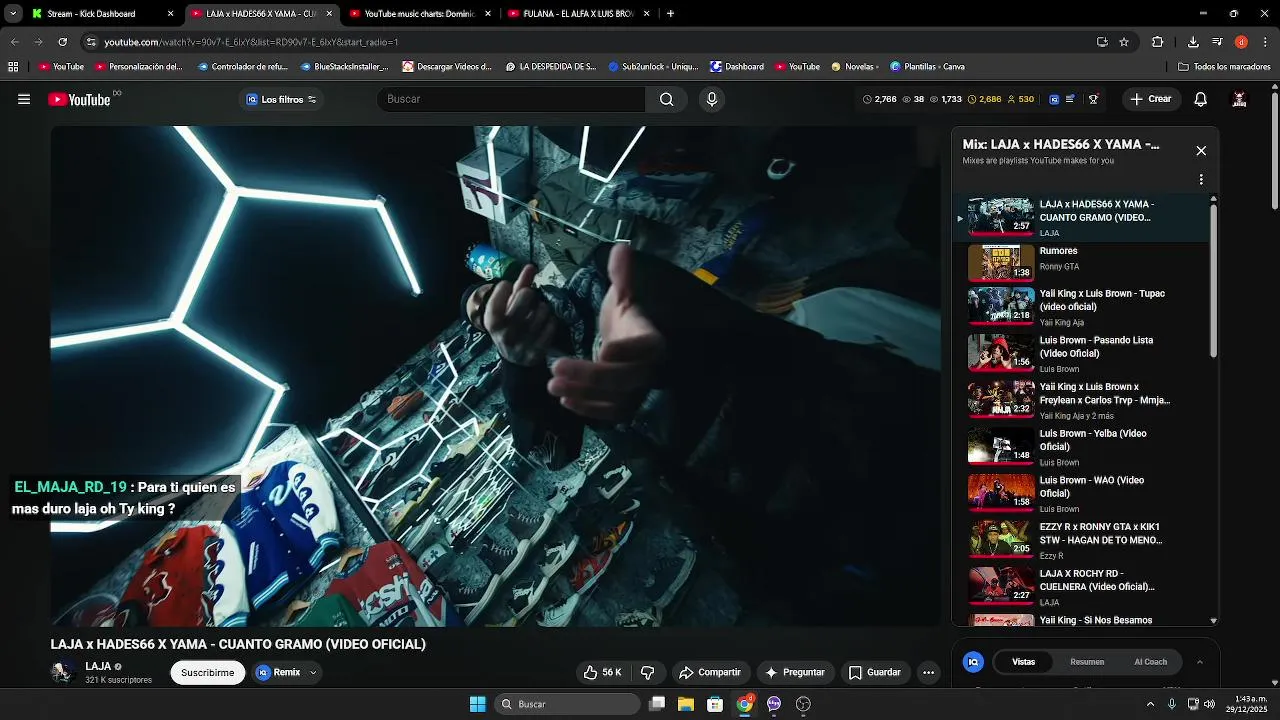Viewport: 1280px width, 720px height.
Task: Click the volume icon in system tray
Action: click(x=1210, y=704)
